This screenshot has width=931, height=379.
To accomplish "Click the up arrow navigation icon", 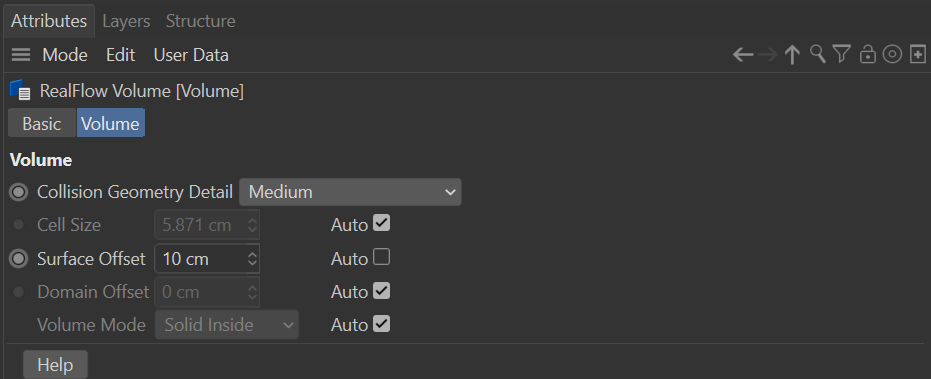I will click(x=792, y=55).
